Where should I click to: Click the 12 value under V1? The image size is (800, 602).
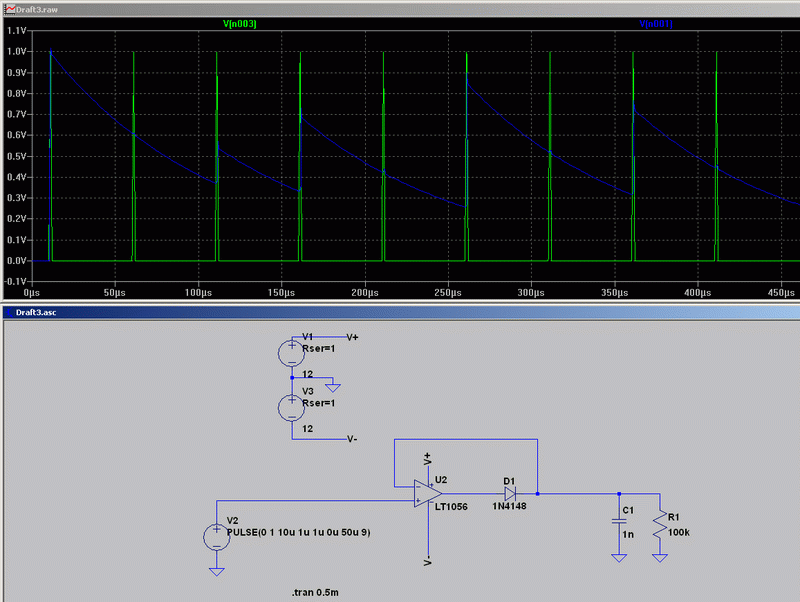308,374
